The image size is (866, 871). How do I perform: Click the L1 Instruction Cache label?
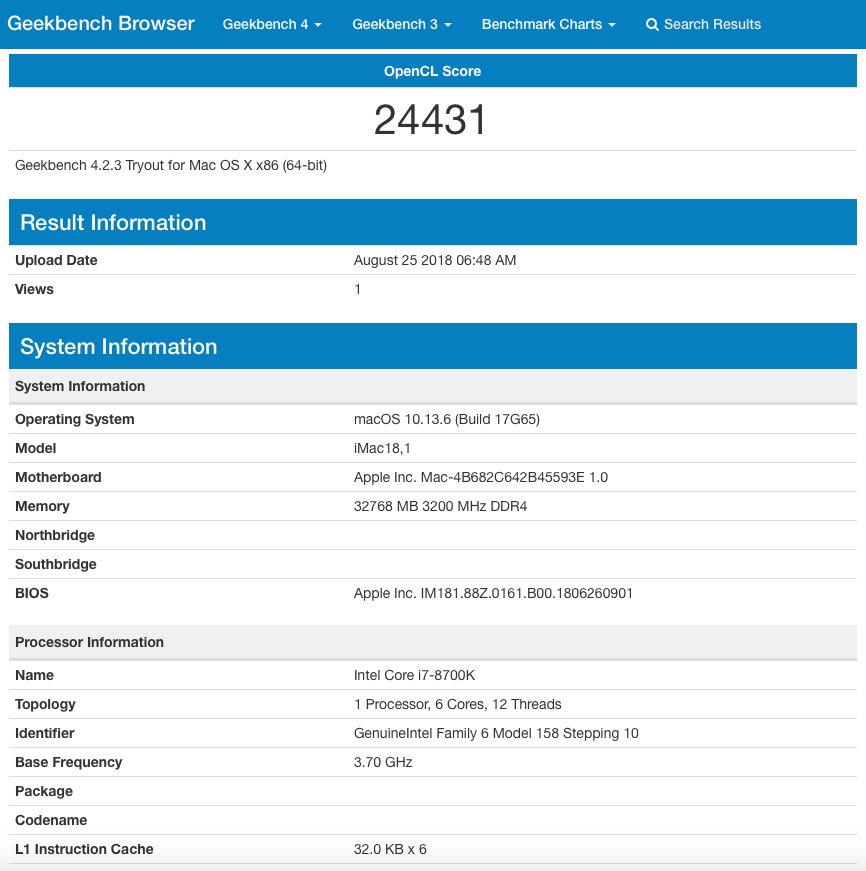(84, 849)
